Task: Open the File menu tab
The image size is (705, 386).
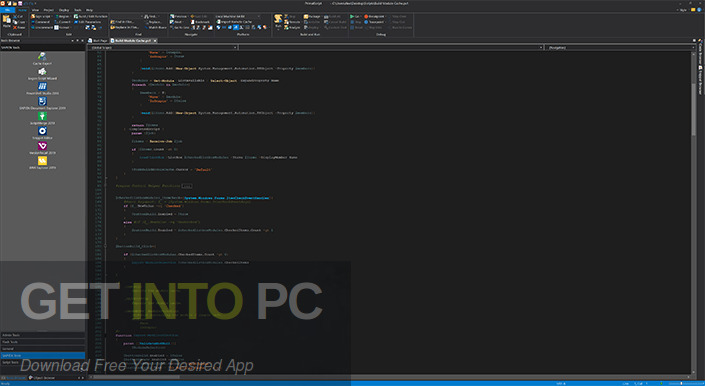Action: (7, 10)
